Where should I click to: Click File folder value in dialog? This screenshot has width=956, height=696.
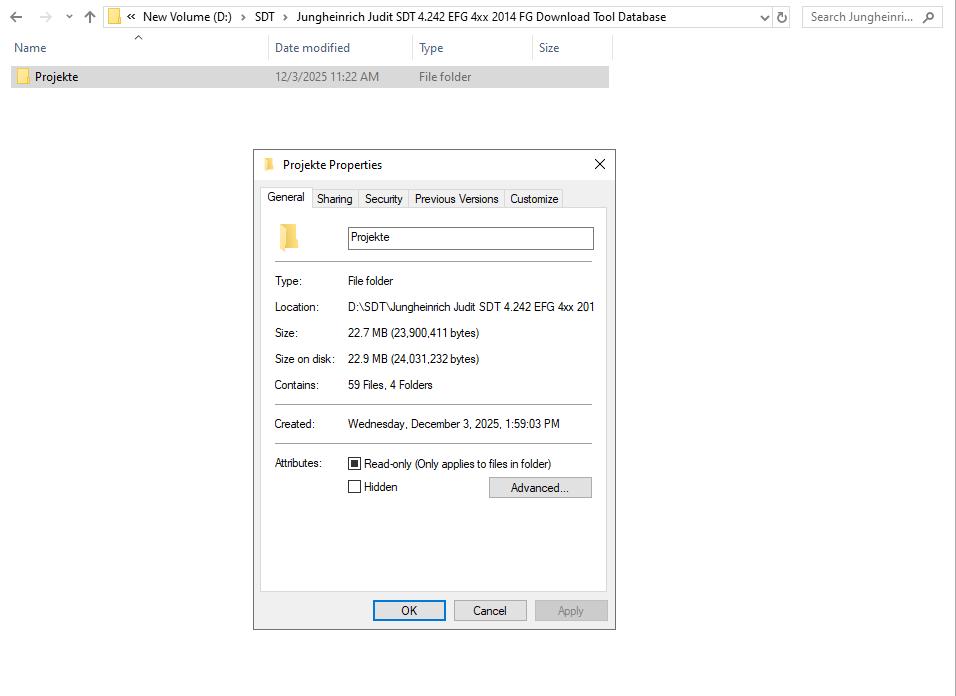point(371,281)
